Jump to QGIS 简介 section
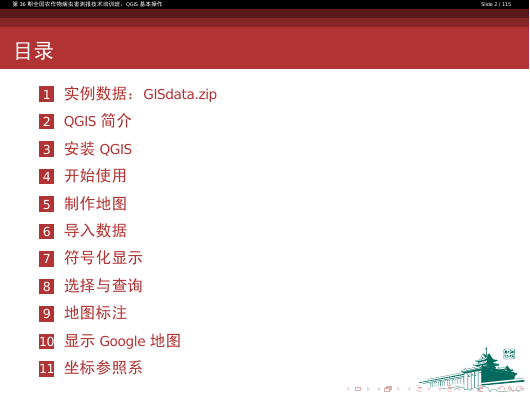Screen dimensions: 530x397 (97, 121)
